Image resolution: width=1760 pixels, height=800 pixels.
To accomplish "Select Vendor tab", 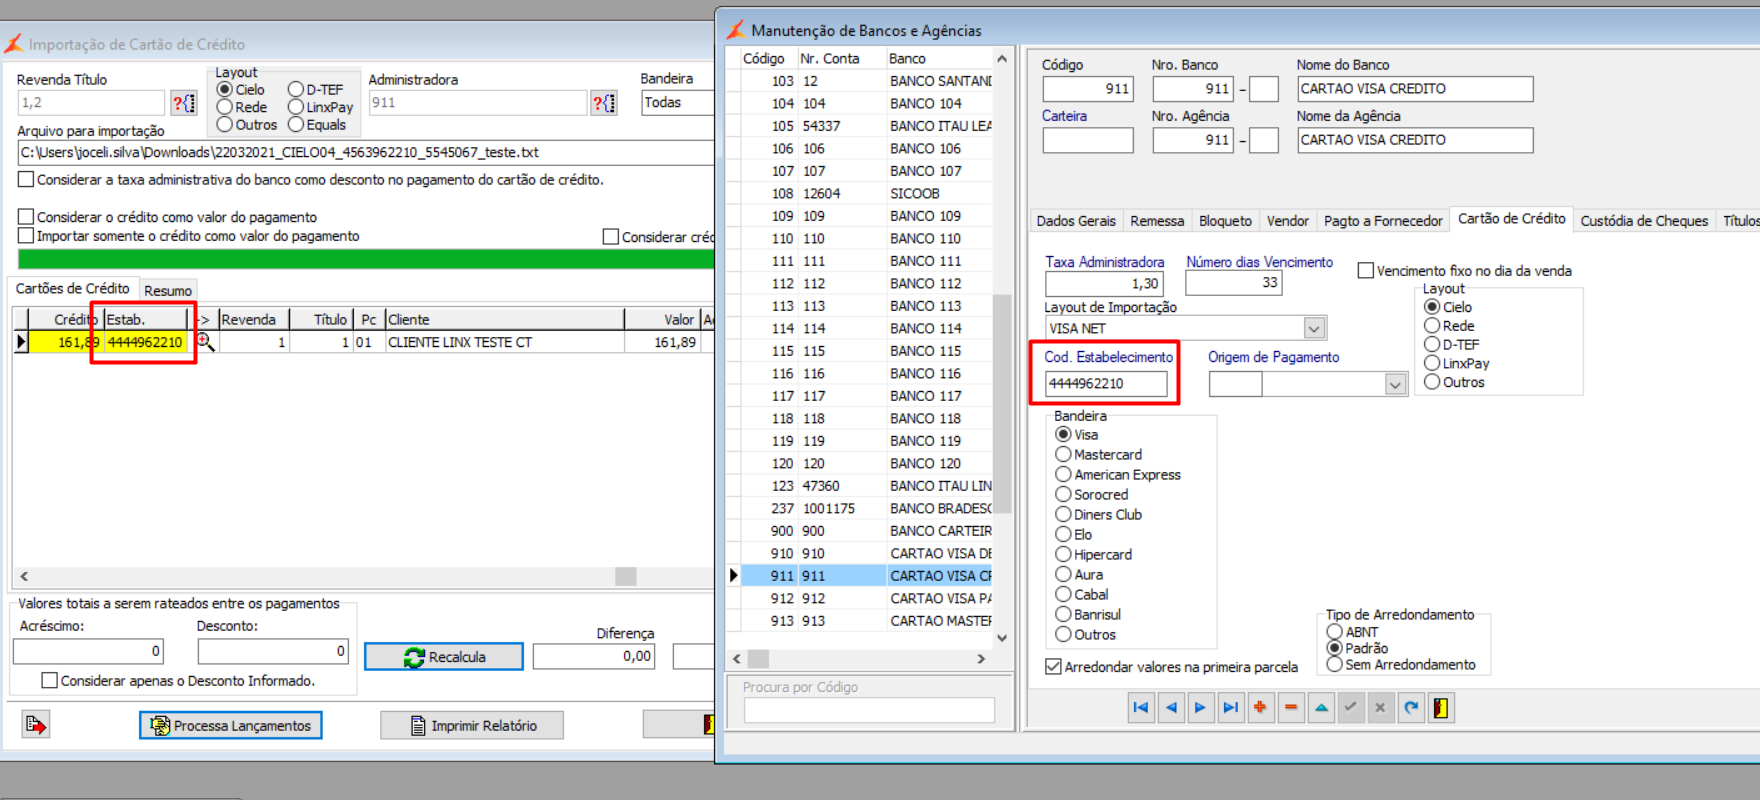I will coord(1287,221).
